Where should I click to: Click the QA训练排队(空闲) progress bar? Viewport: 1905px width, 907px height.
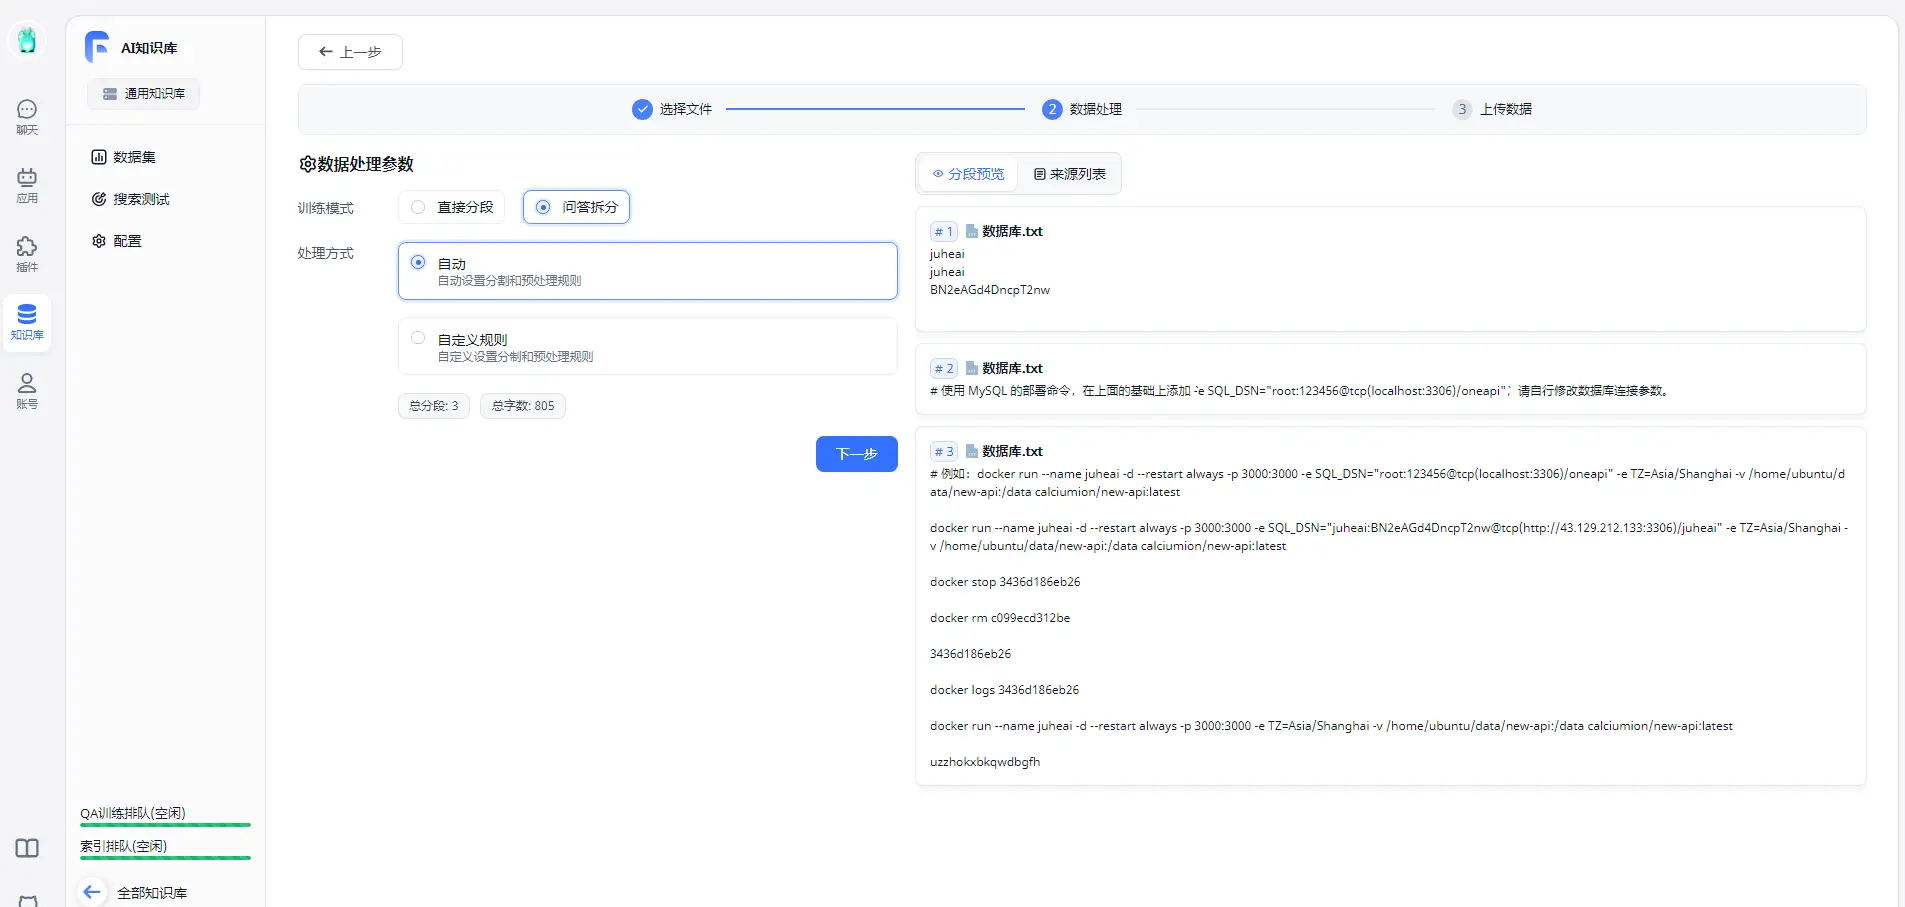tap(165, 825)
